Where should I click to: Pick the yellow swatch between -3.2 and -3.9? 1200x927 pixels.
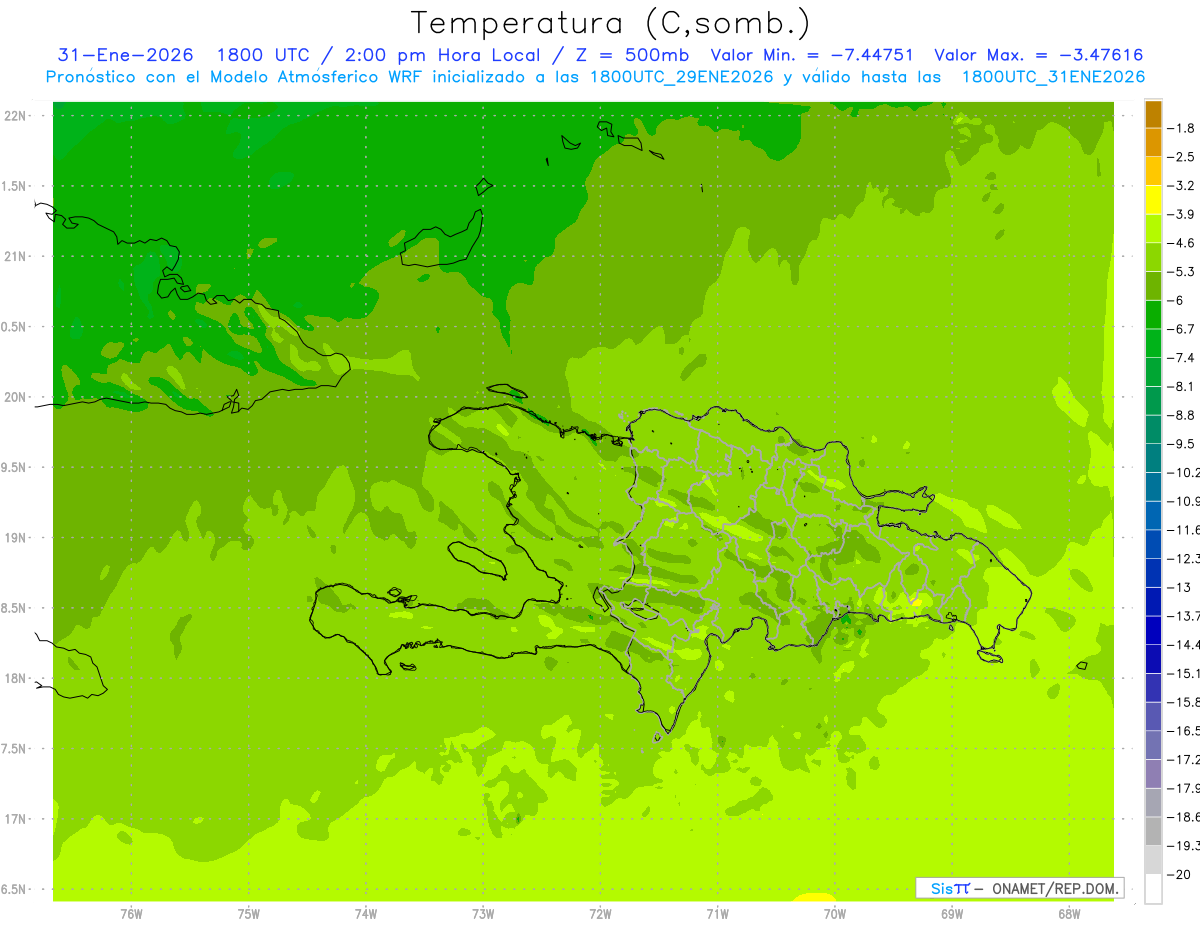(1153, 200)
